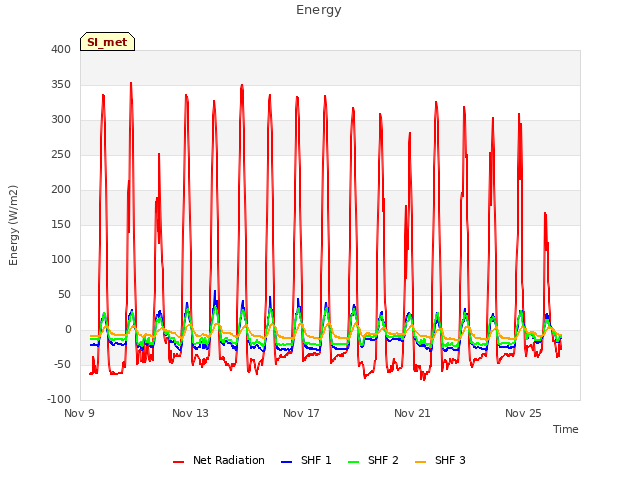
Task: Click the 300 y-axis tick label
Action: pyautogui.click(x=61, y=120)
